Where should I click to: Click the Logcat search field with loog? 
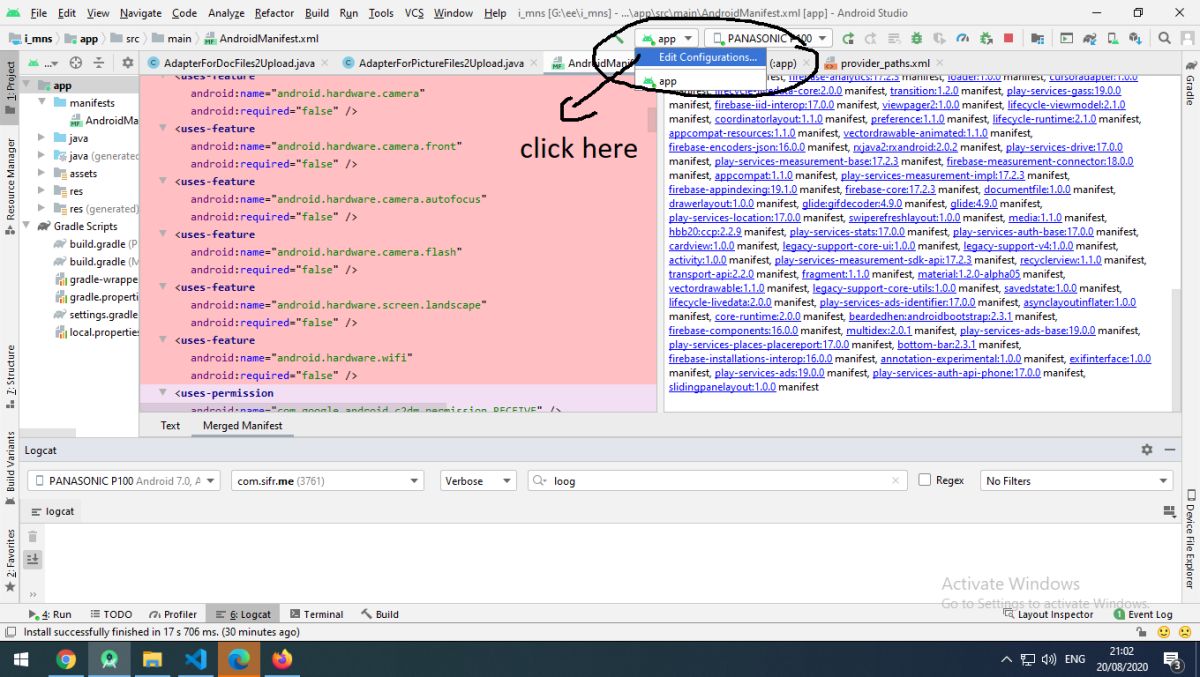(718, 481)
